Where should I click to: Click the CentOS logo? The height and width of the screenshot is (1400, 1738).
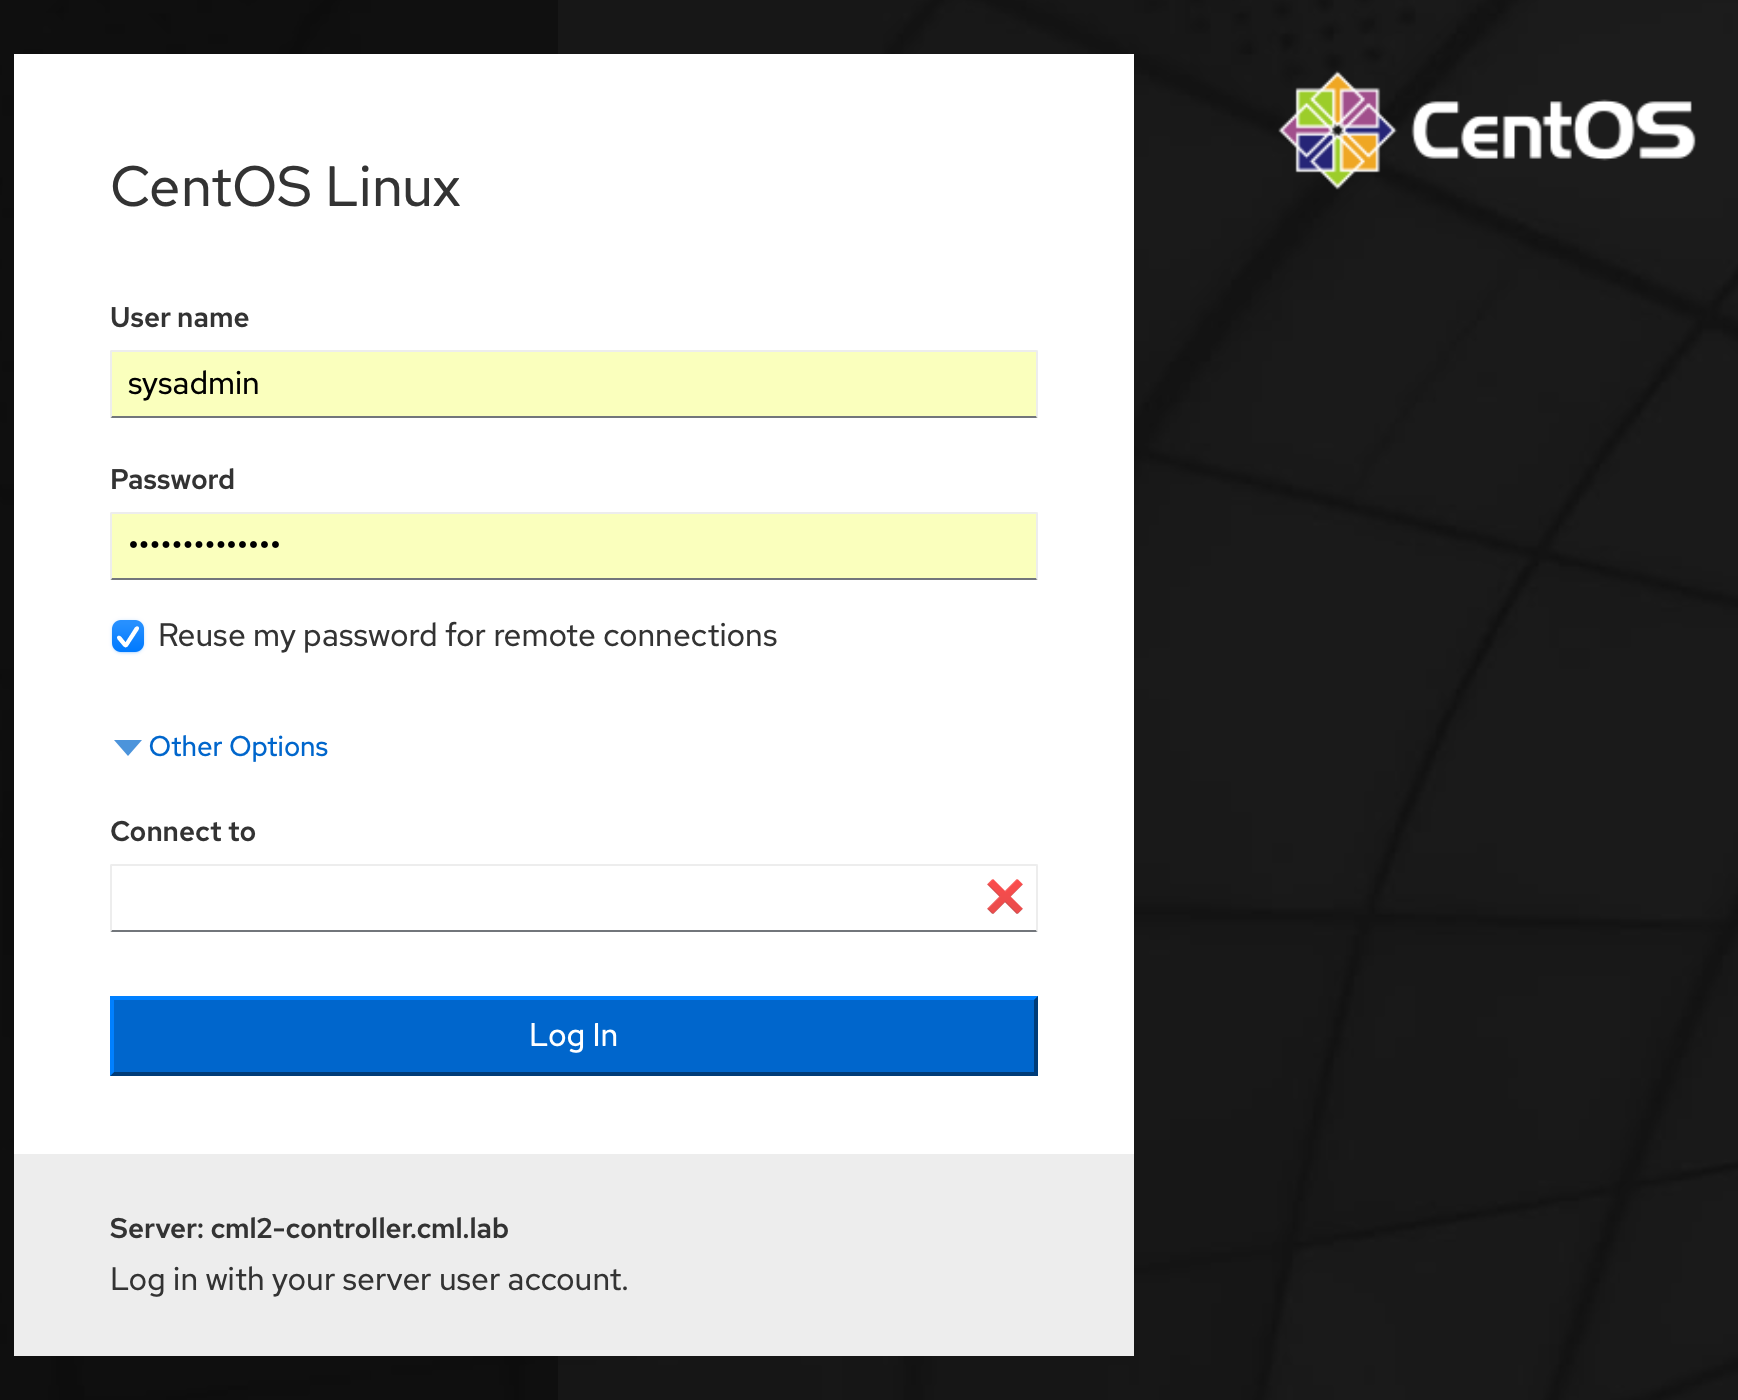coord(1487,130)
